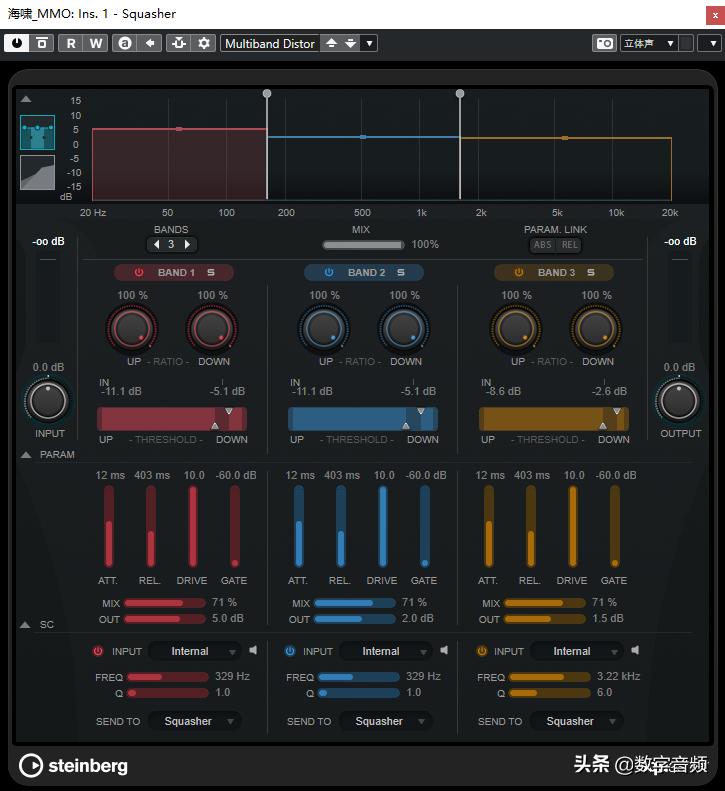
Task: Click the Band 3 side-chain listen speaker icon
Action: coord(635,650)
